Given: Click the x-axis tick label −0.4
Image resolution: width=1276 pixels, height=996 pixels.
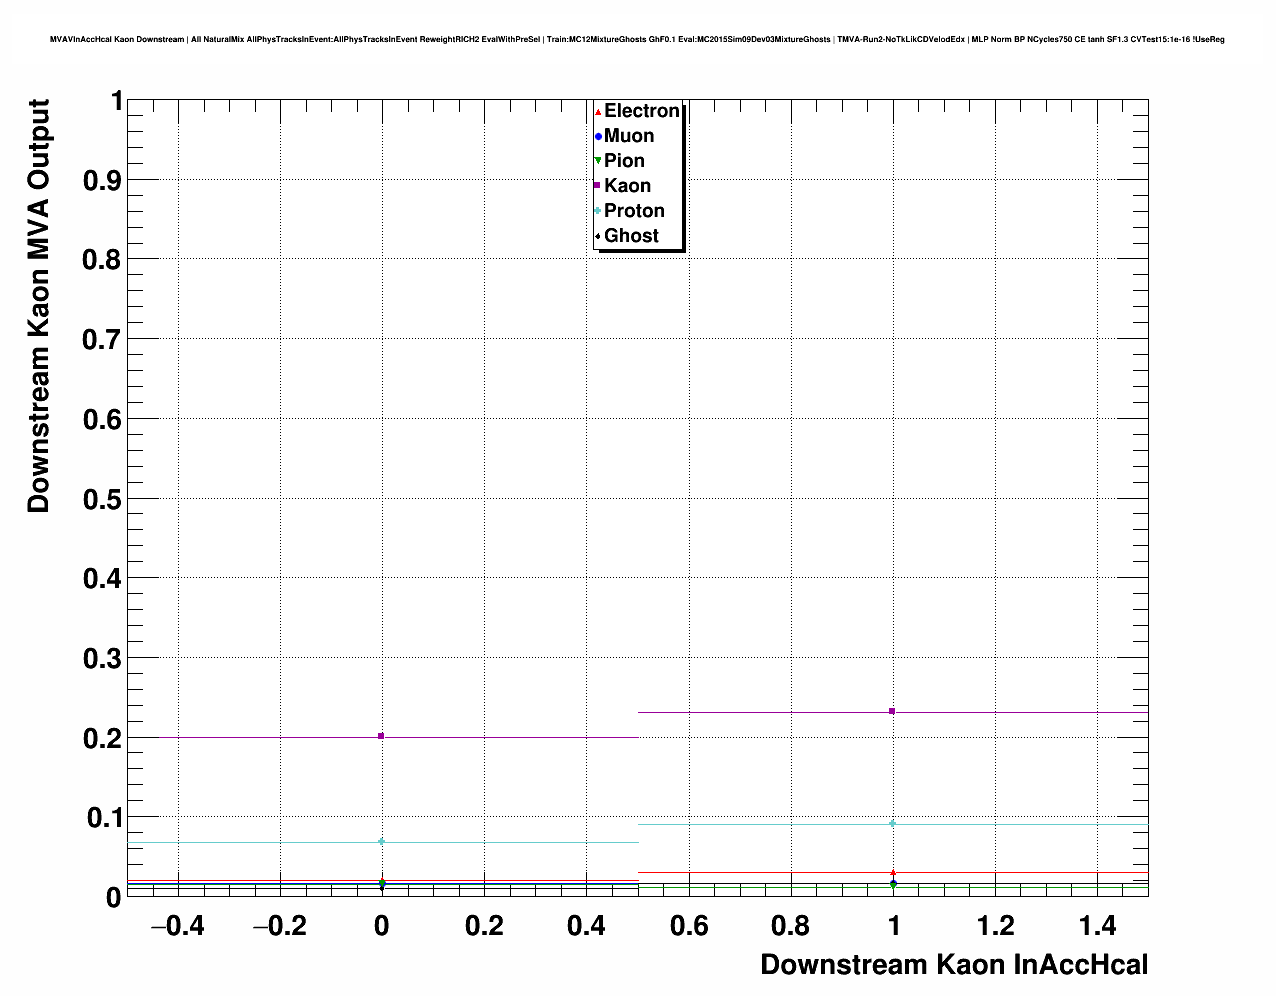Looking at the screenshot, I should (177, 926).
